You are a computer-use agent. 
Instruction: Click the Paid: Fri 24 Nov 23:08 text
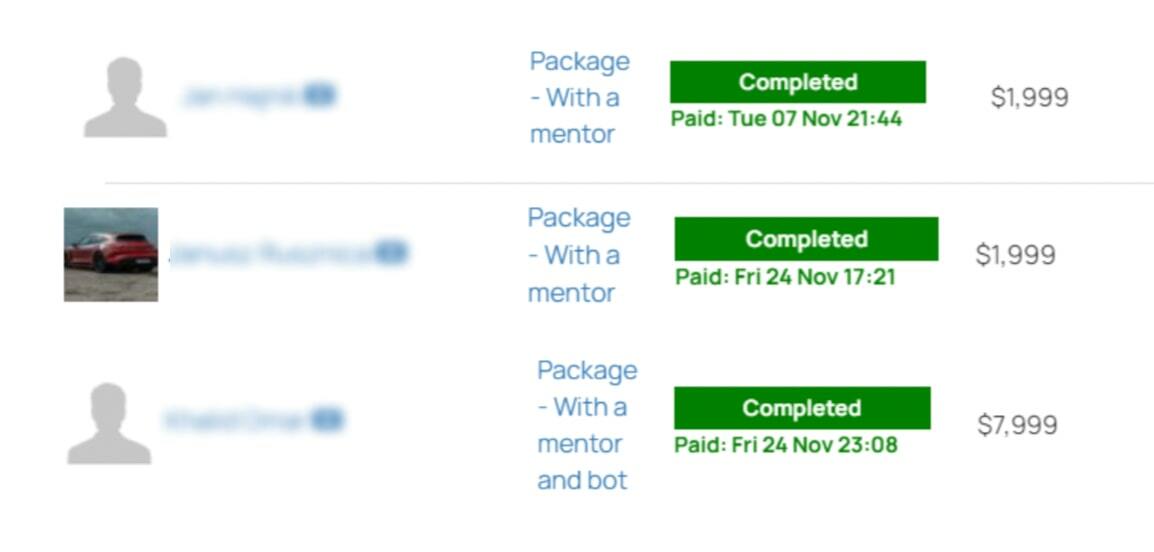785,445
